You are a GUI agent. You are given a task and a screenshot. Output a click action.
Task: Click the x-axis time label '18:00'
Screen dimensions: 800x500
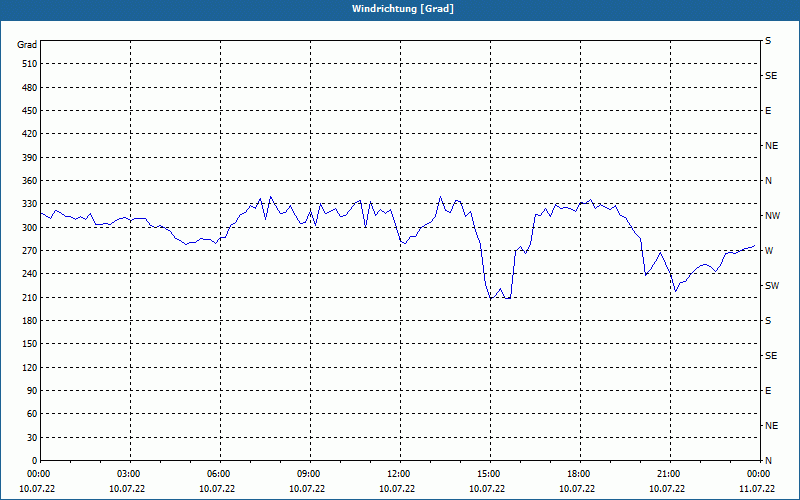(578, 474)
